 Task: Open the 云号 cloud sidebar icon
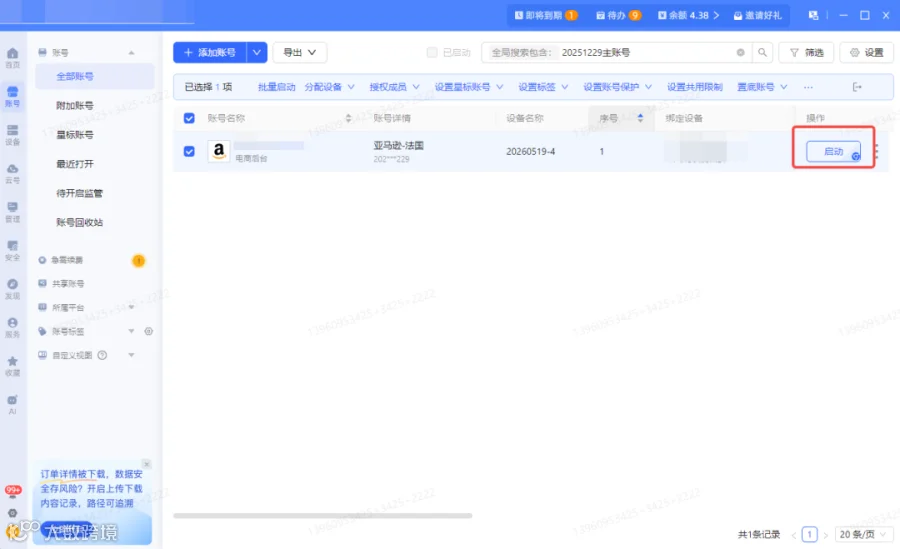pos(13,173)
